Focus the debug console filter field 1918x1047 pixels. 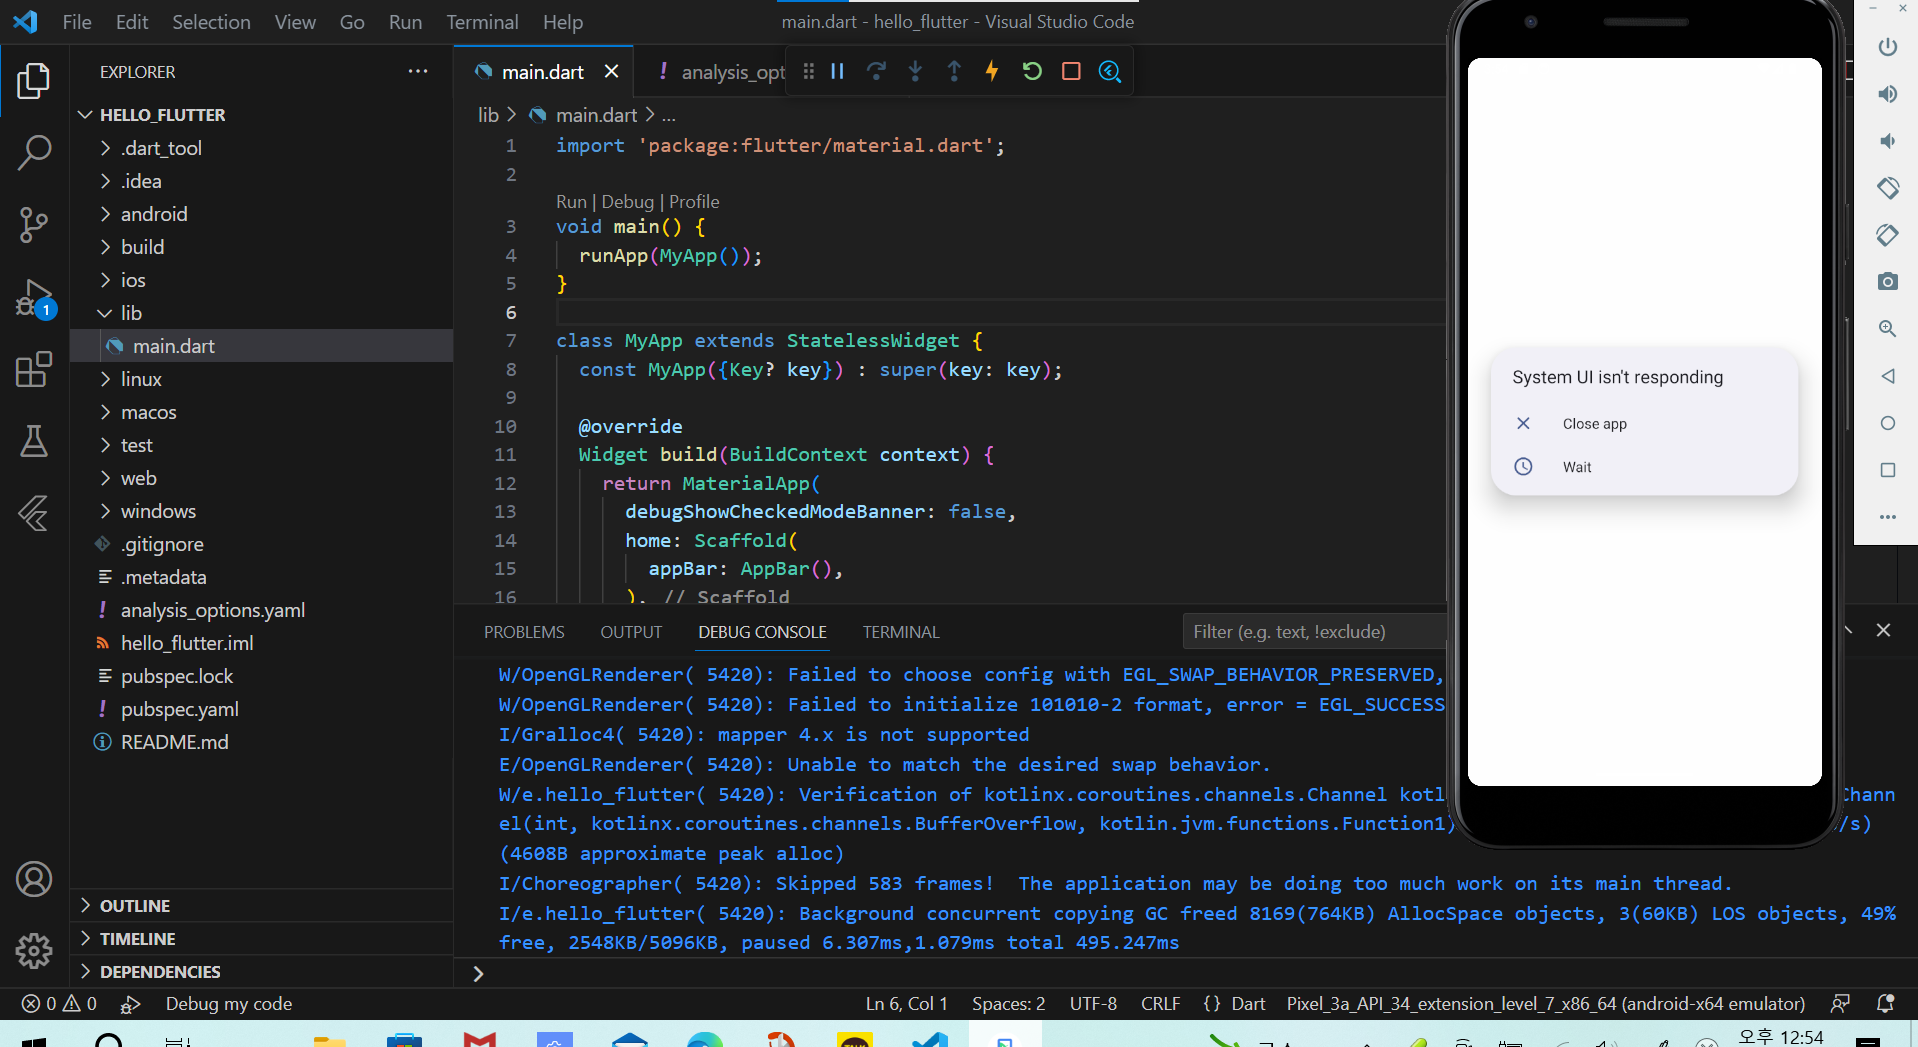pyautogui.click(x=1314, y=632)
